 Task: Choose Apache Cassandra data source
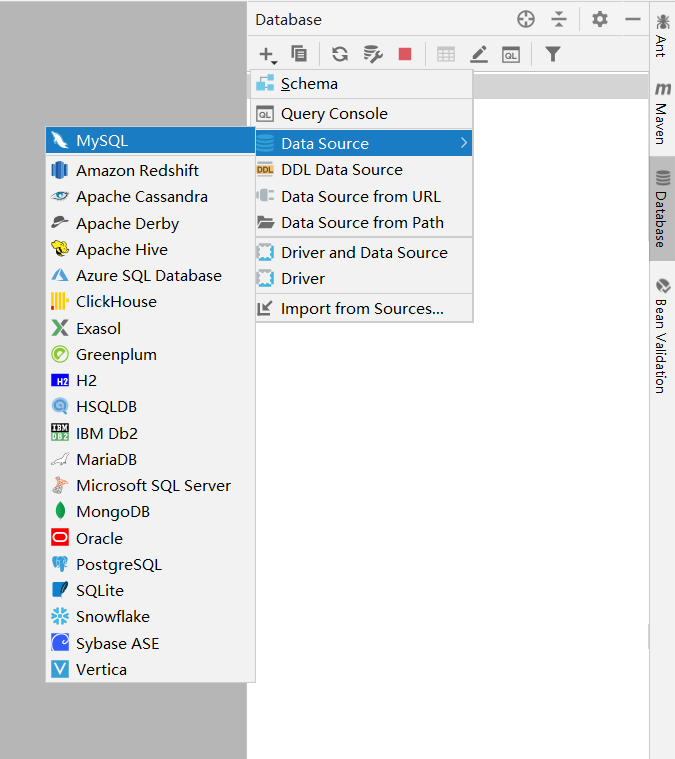151,197
